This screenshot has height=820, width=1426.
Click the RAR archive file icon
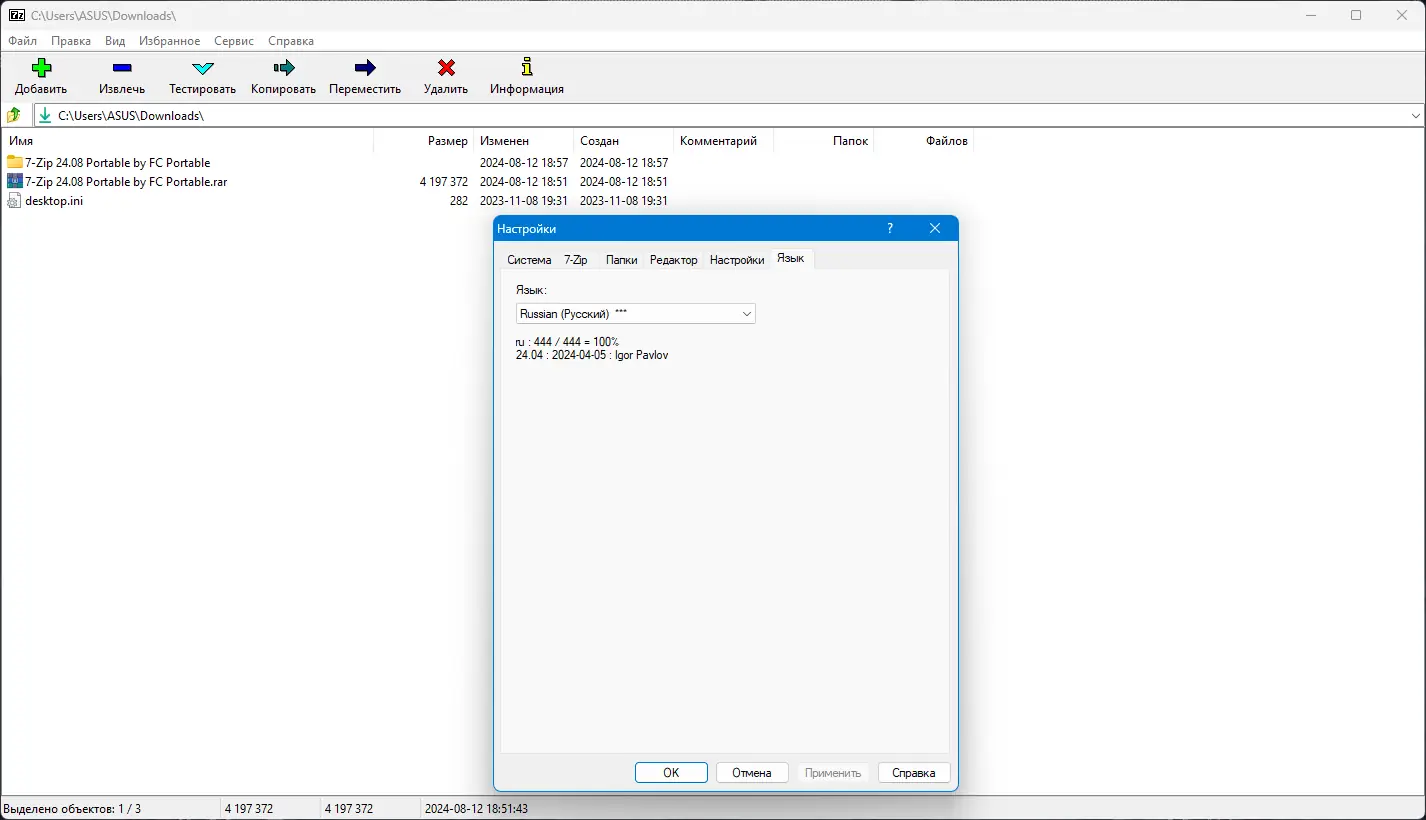click(x=14, y=181)
